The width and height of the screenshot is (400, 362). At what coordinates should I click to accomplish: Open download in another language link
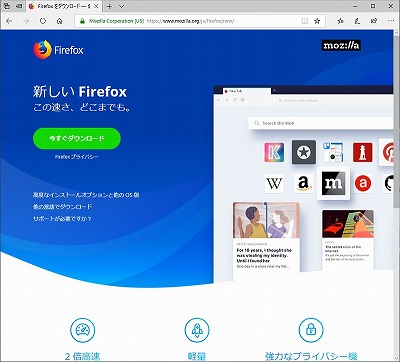pyautogui.click(x=62, y=207)
